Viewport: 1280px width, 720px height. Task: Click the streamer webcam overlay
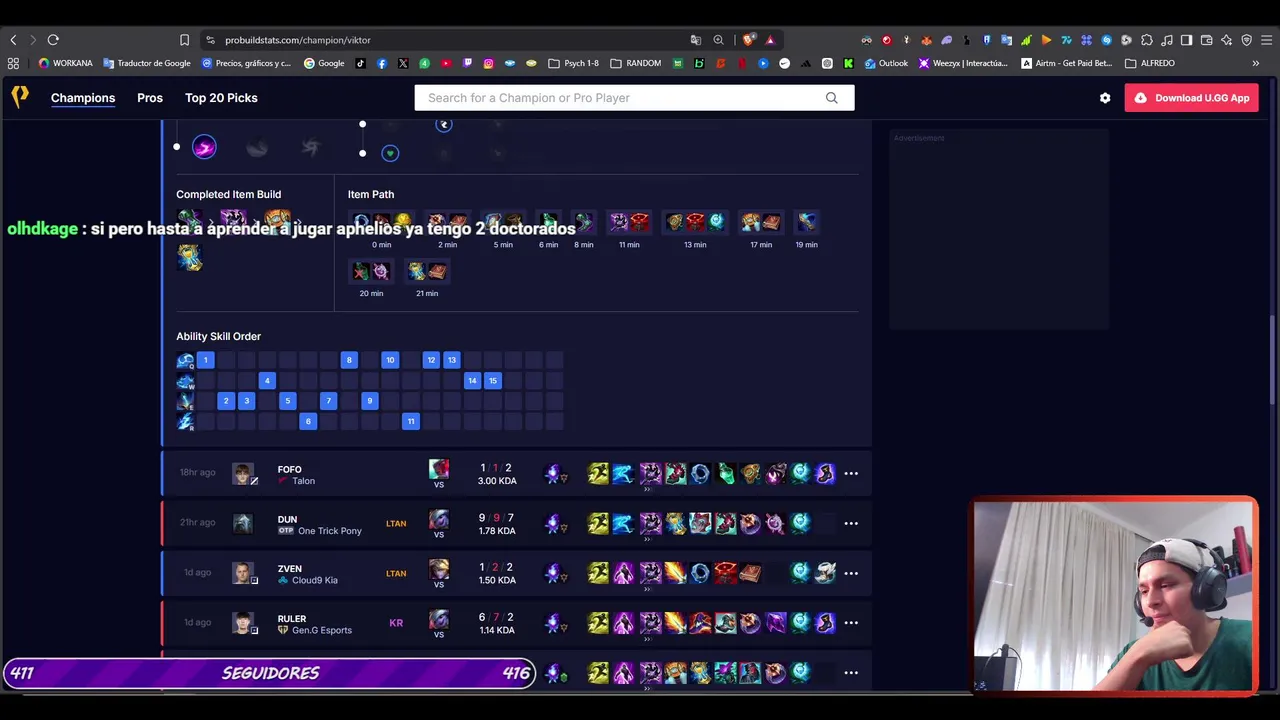(x=1115, y=596)
